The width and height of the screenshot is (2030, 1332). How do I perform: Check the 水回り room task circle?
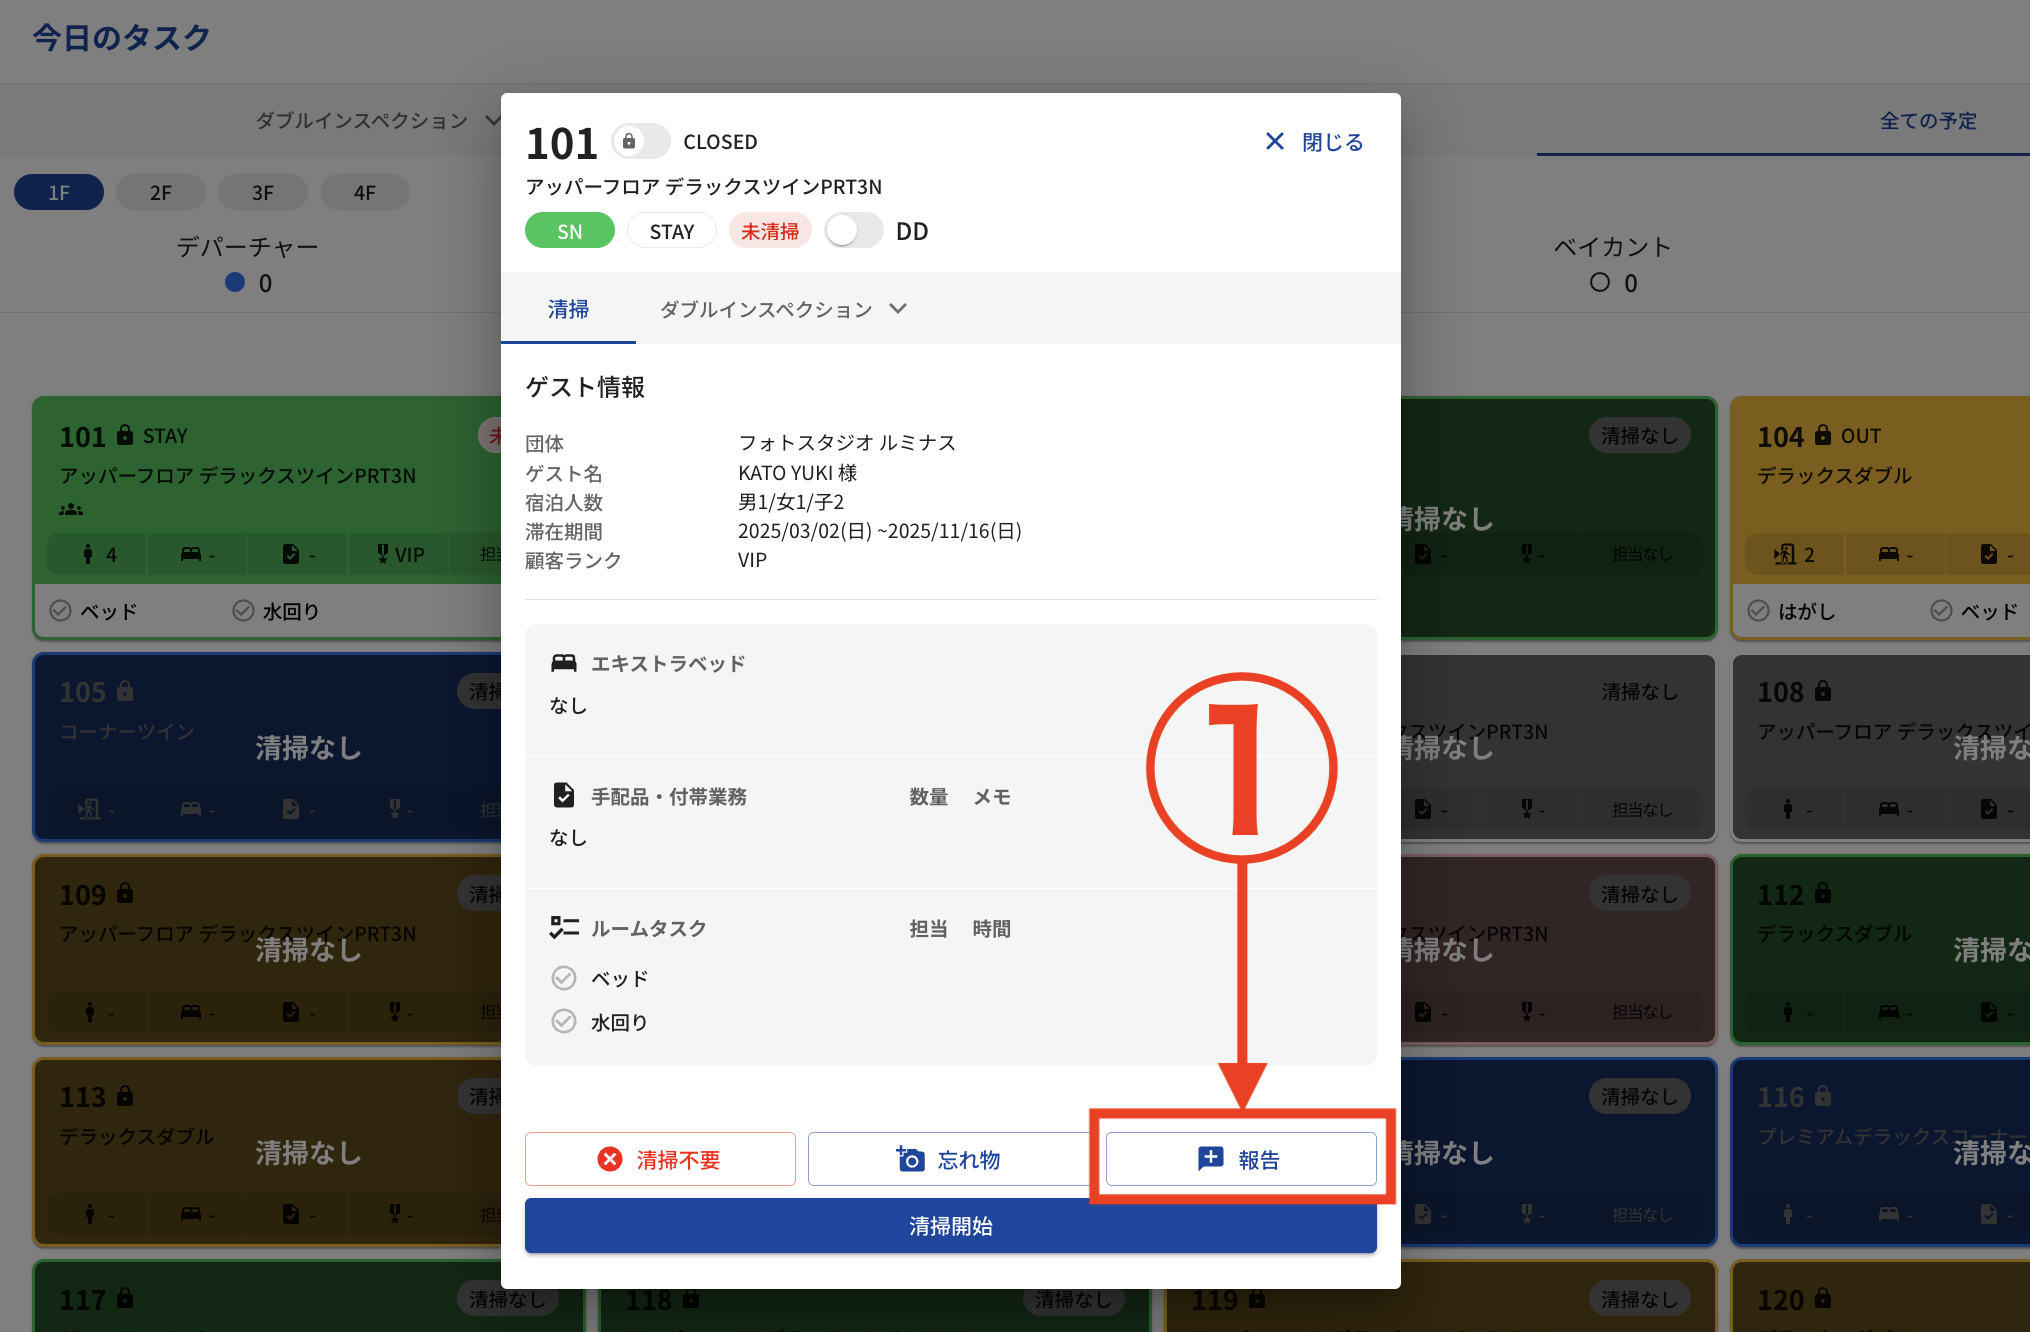pyautogui.click(x=564, y=1021)
